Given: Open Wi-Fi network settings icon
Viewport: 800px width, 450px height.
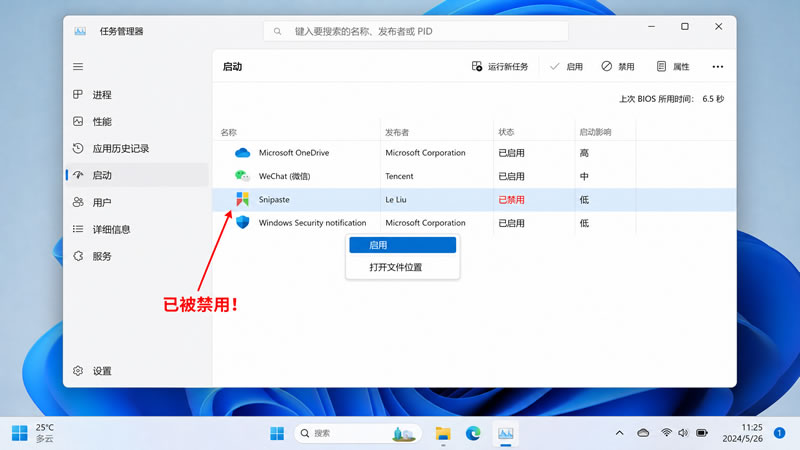Looking at the screenshot, I should tap(666, 433).
